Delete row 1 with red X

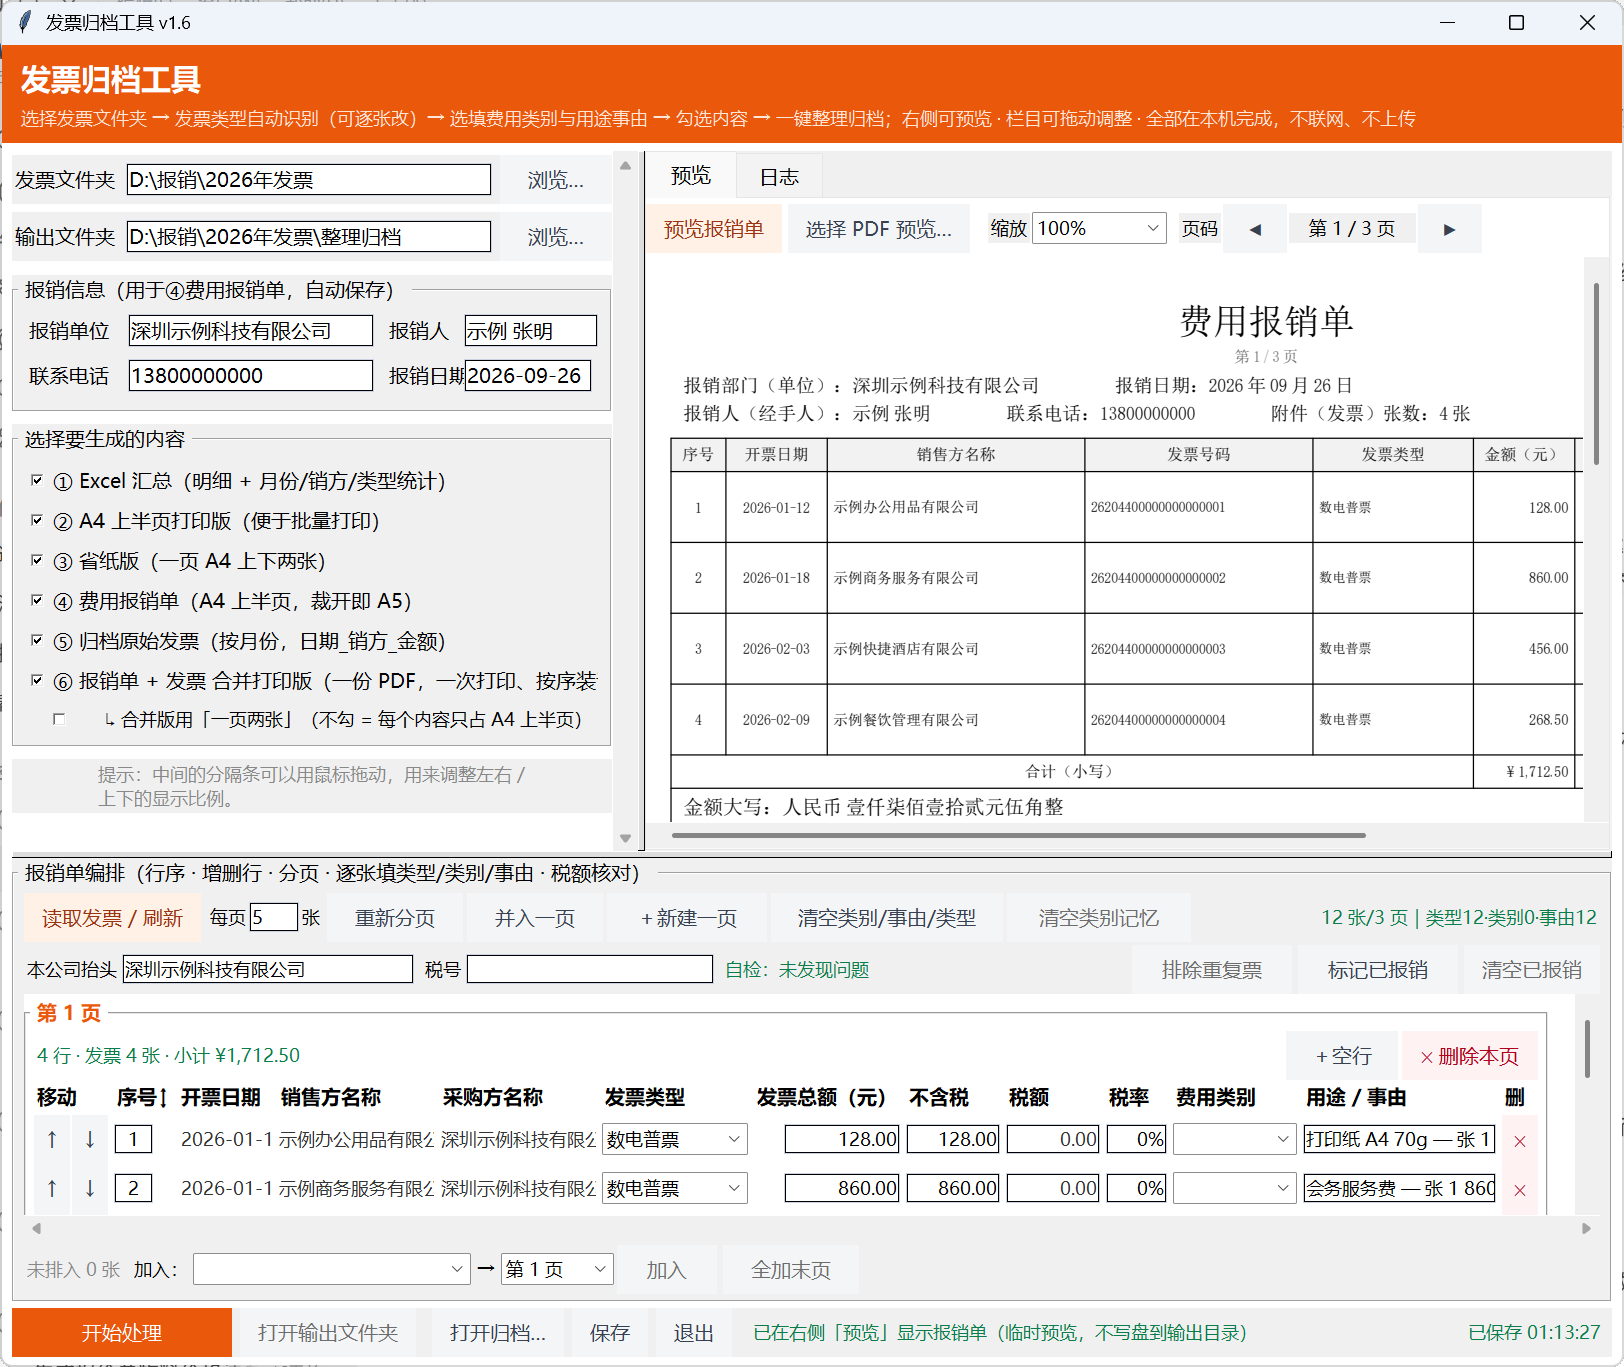(1520, 1141)
